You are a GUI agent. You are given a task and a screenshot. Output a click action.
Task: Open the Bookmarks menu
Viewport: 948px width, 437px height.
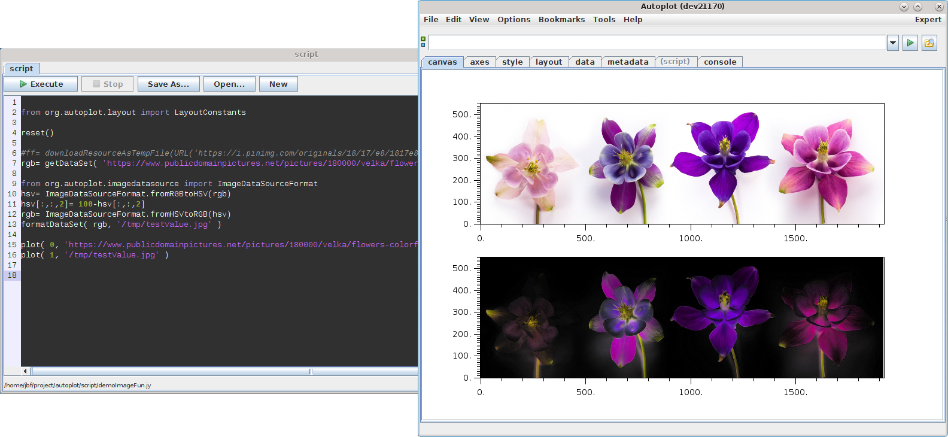[x=562, y=19]
